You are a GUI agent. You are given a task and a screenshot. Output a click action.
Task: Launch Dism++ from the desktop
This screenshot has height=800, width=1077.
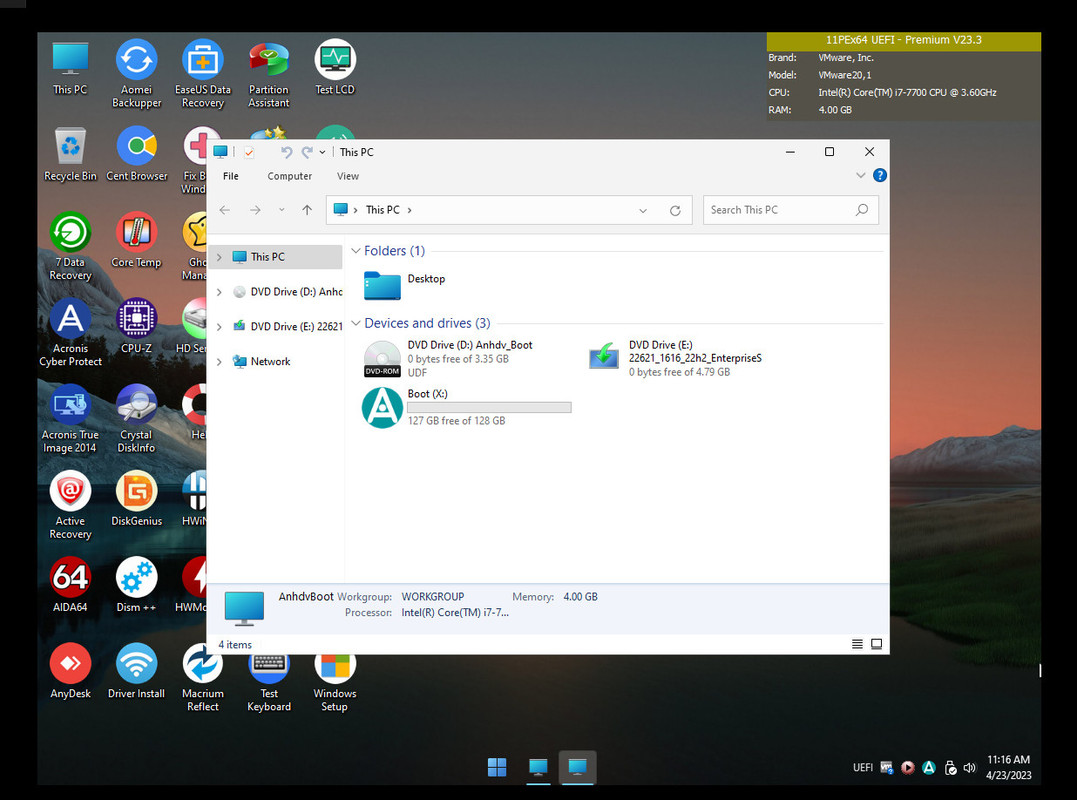(x=136, y=585)
